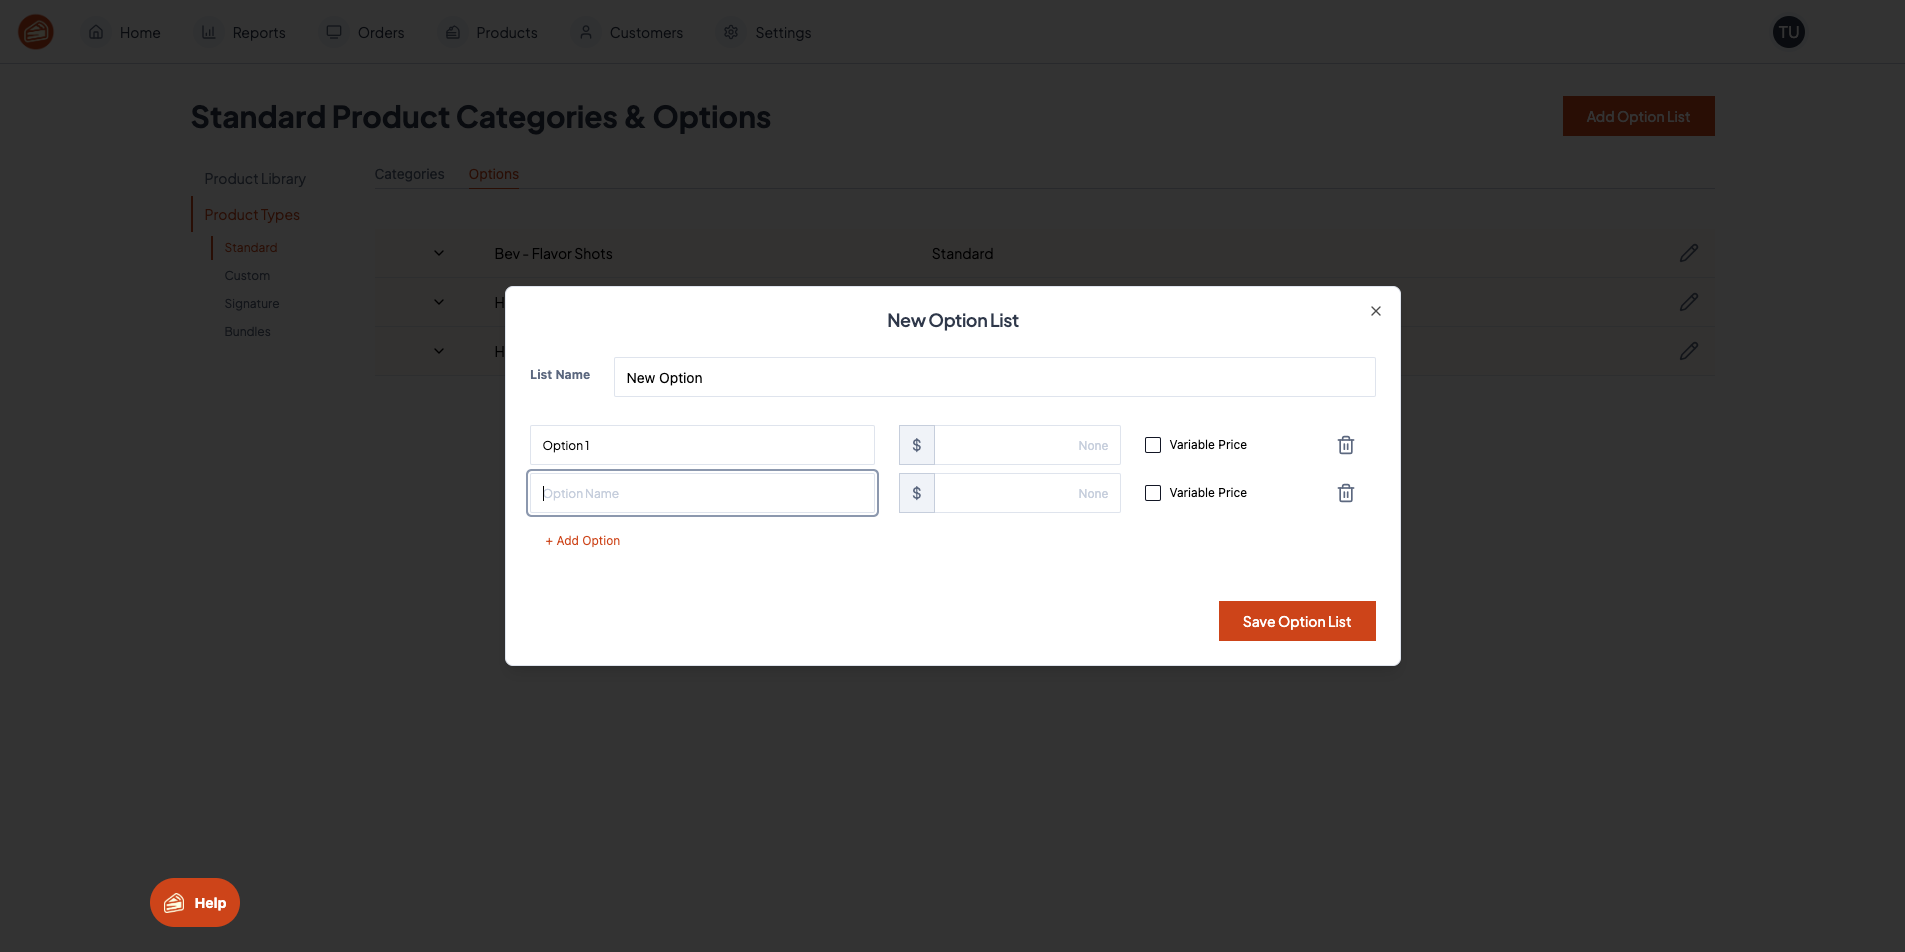Expand the Bev - Flavor Shots row

[439, 253]
